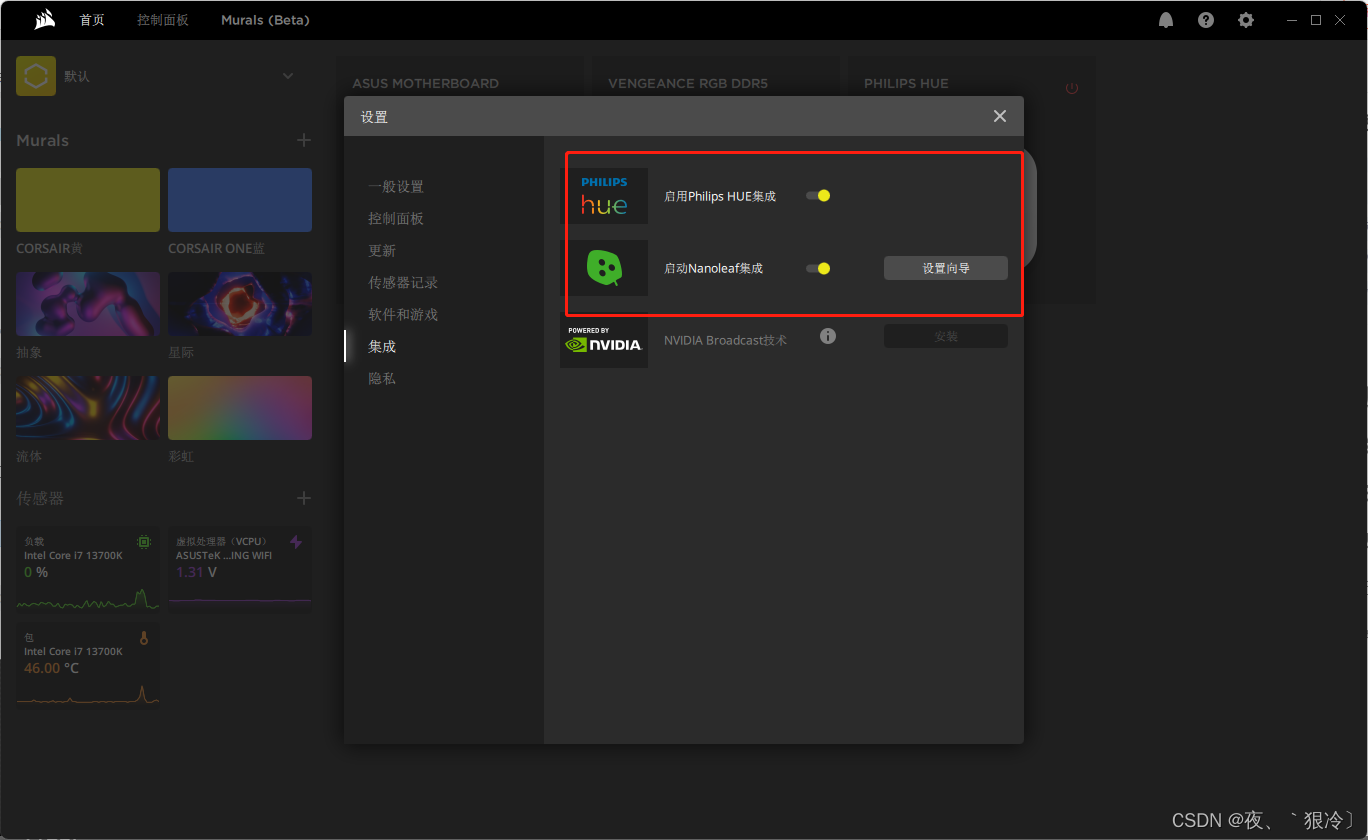
Task: Click the 启用Philips HUE集成 label
Action: tap(720, 196)
